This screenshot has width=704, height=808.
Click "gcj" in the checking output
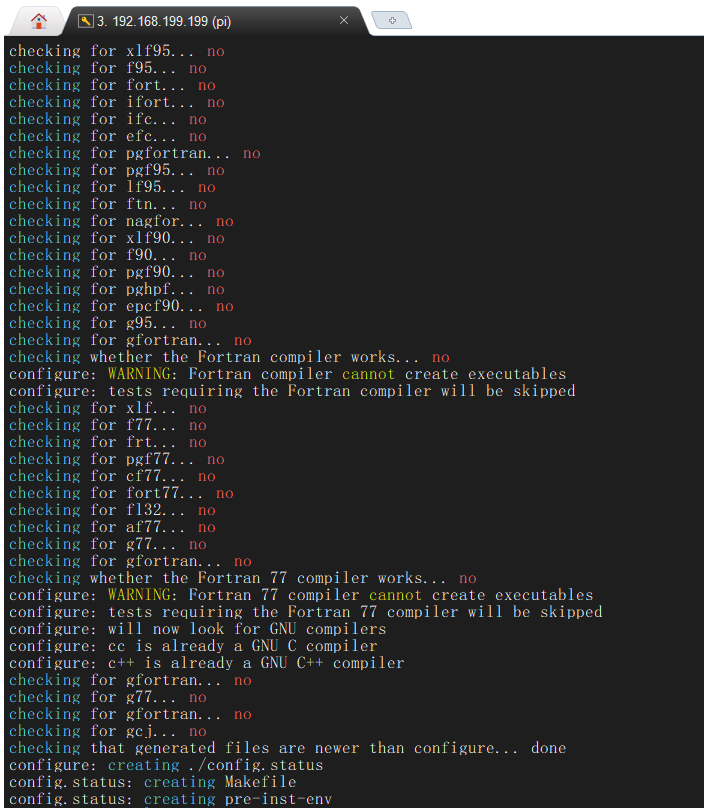click(139, 731)
